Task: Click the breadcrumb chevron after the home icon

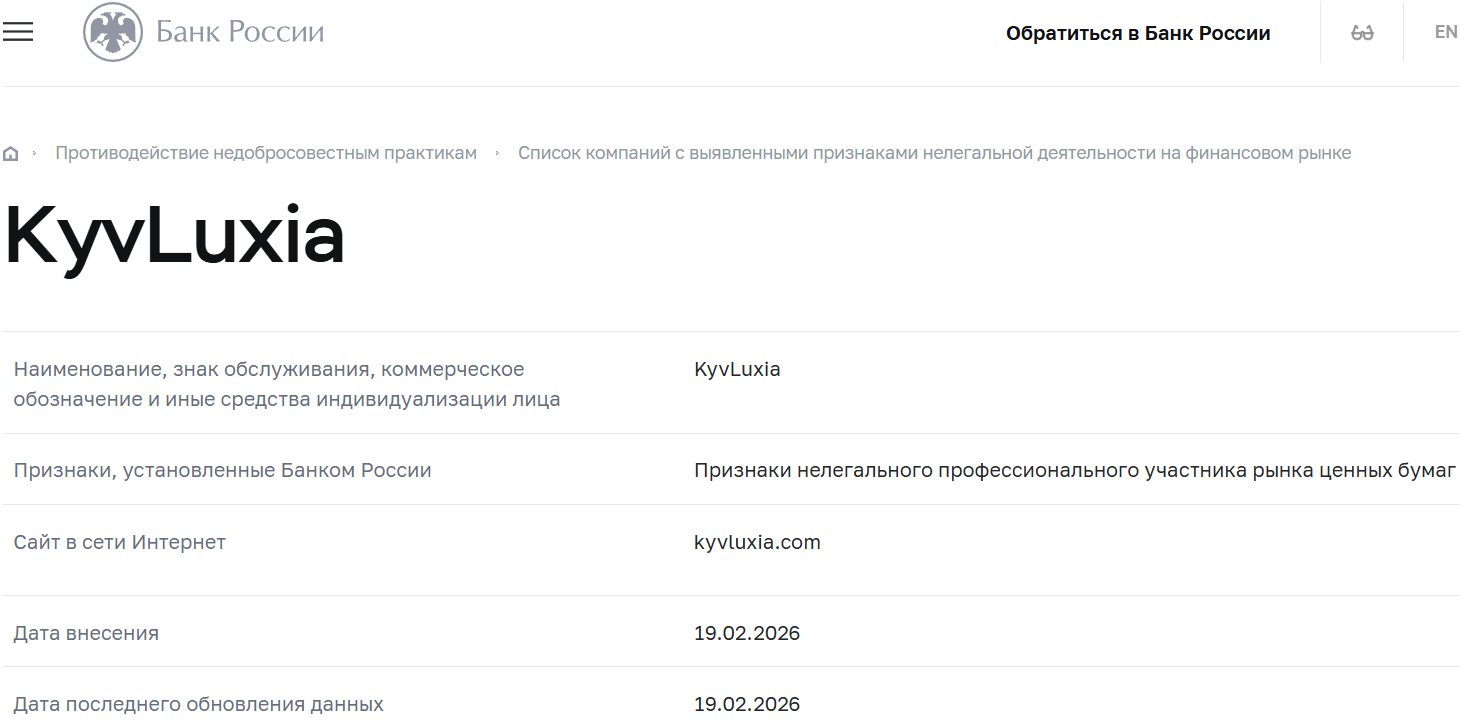Action: (x=33, y=152)
